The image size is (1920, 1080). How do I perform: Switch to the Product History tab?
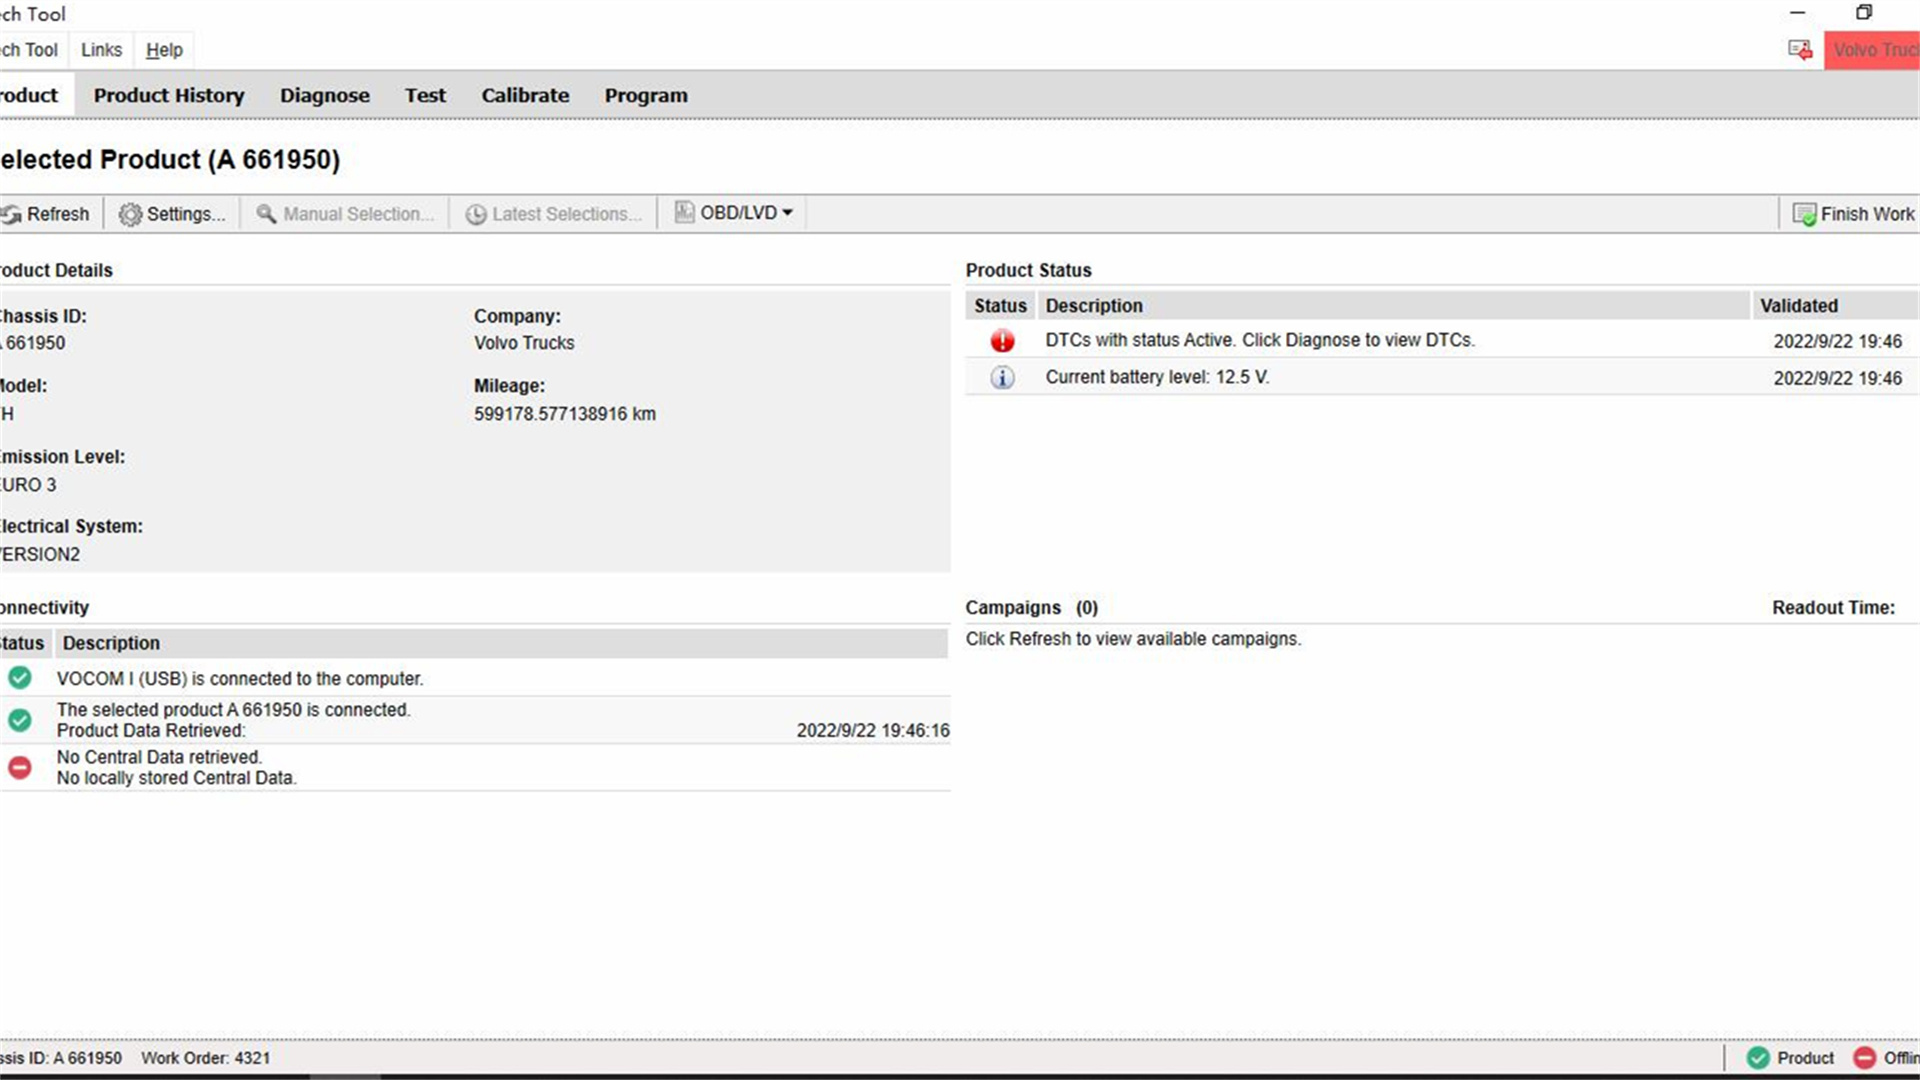click(169, 95)
